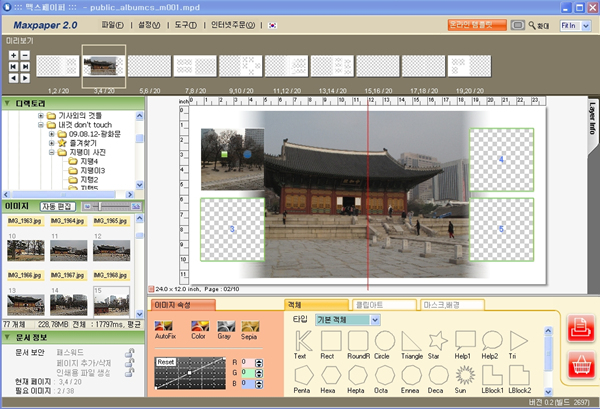Open the Layer Info side panel
600x409 pixels.
592,119
